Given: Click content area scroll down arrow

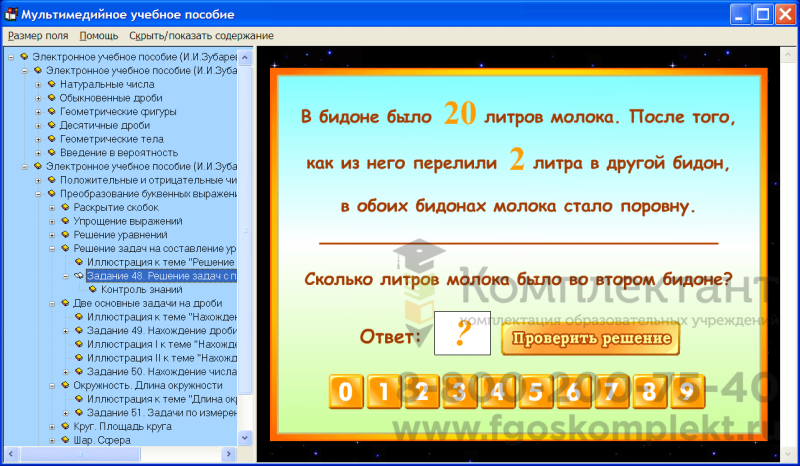Looking at the screenshot, I should (x=788, y=454).
